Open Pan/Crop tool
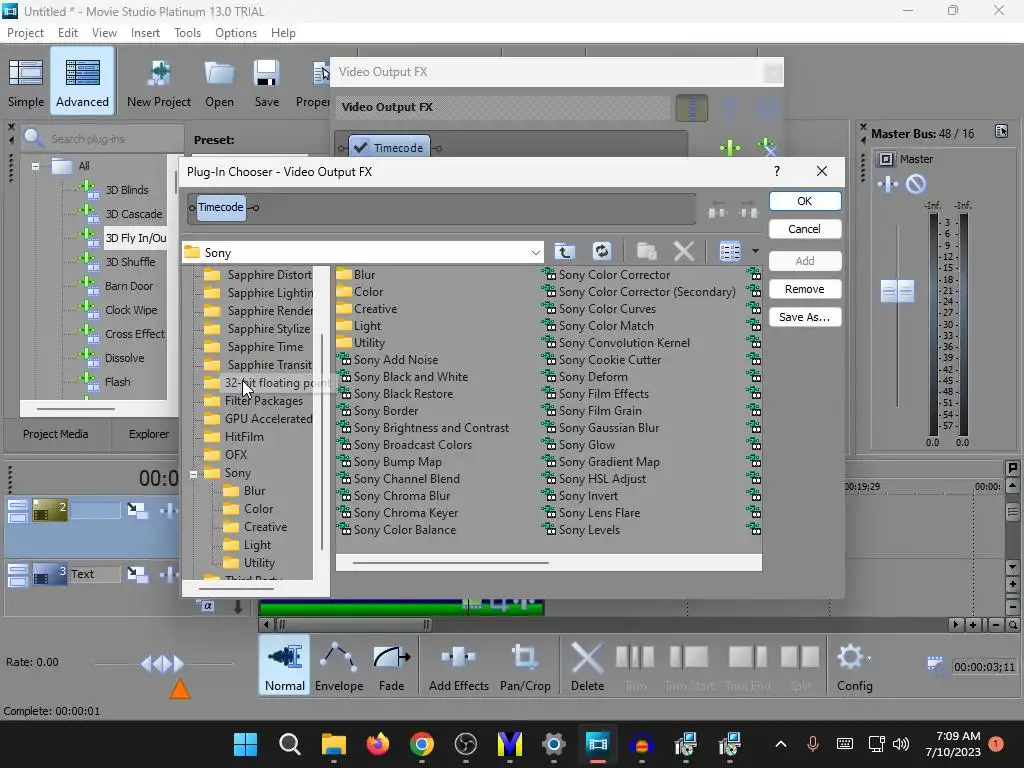 click(x=525, y=665)
